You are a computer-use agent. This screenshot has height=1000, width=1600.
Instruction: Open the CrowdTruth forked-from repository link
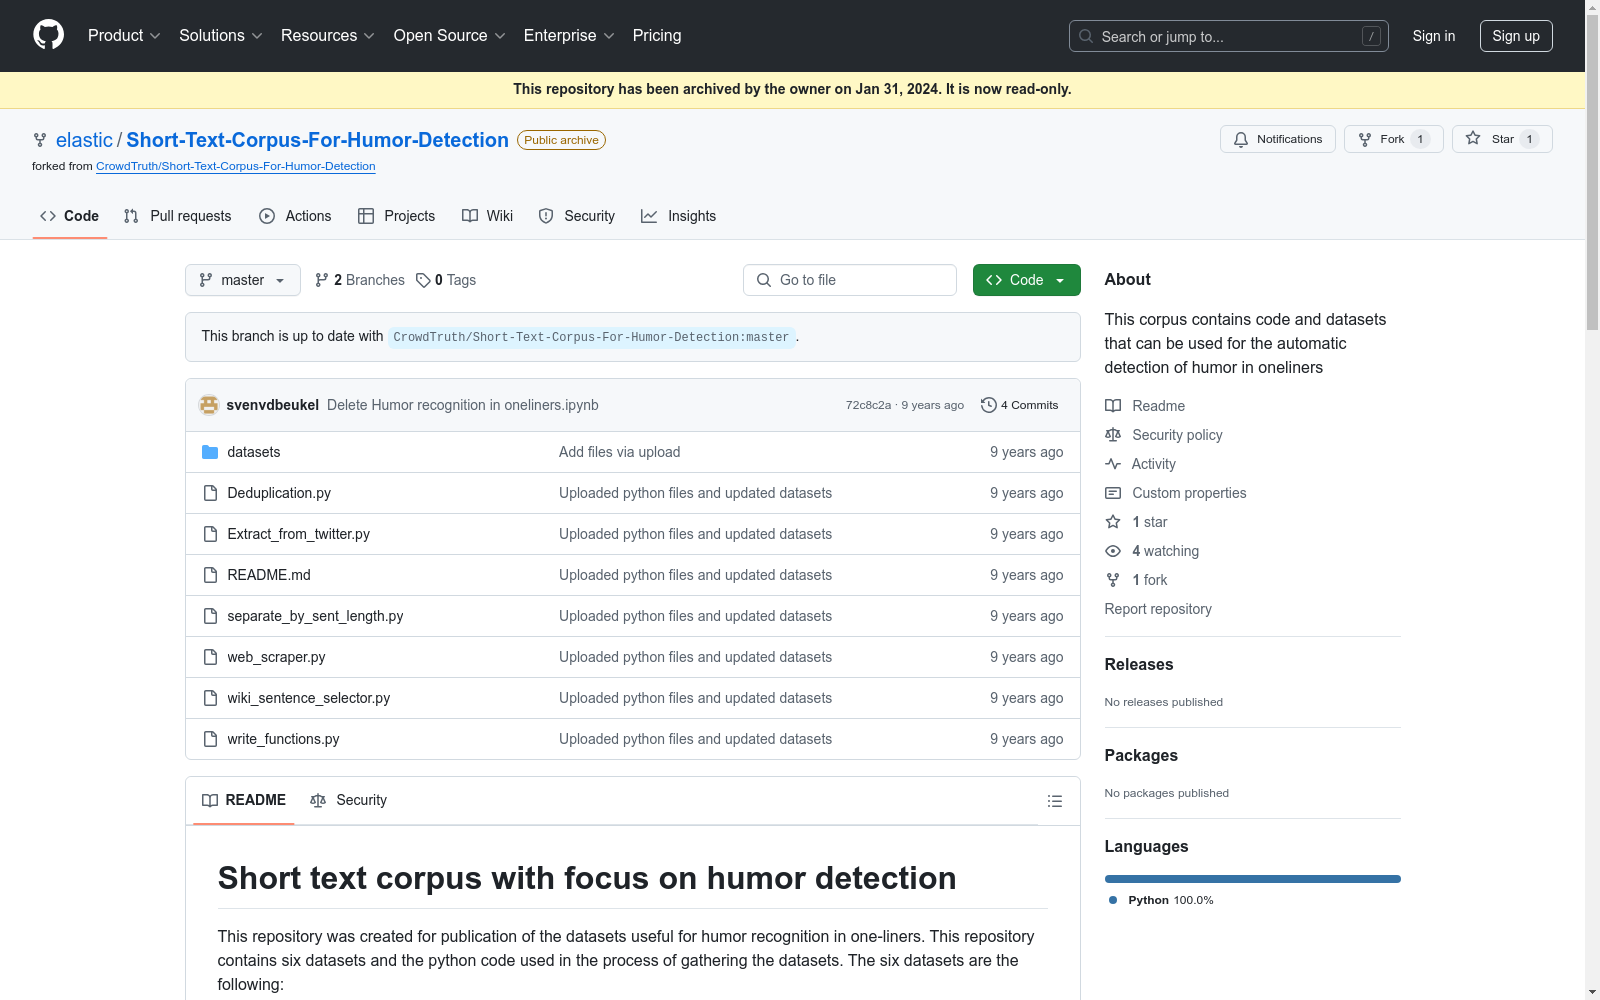(x=236, y=166)
